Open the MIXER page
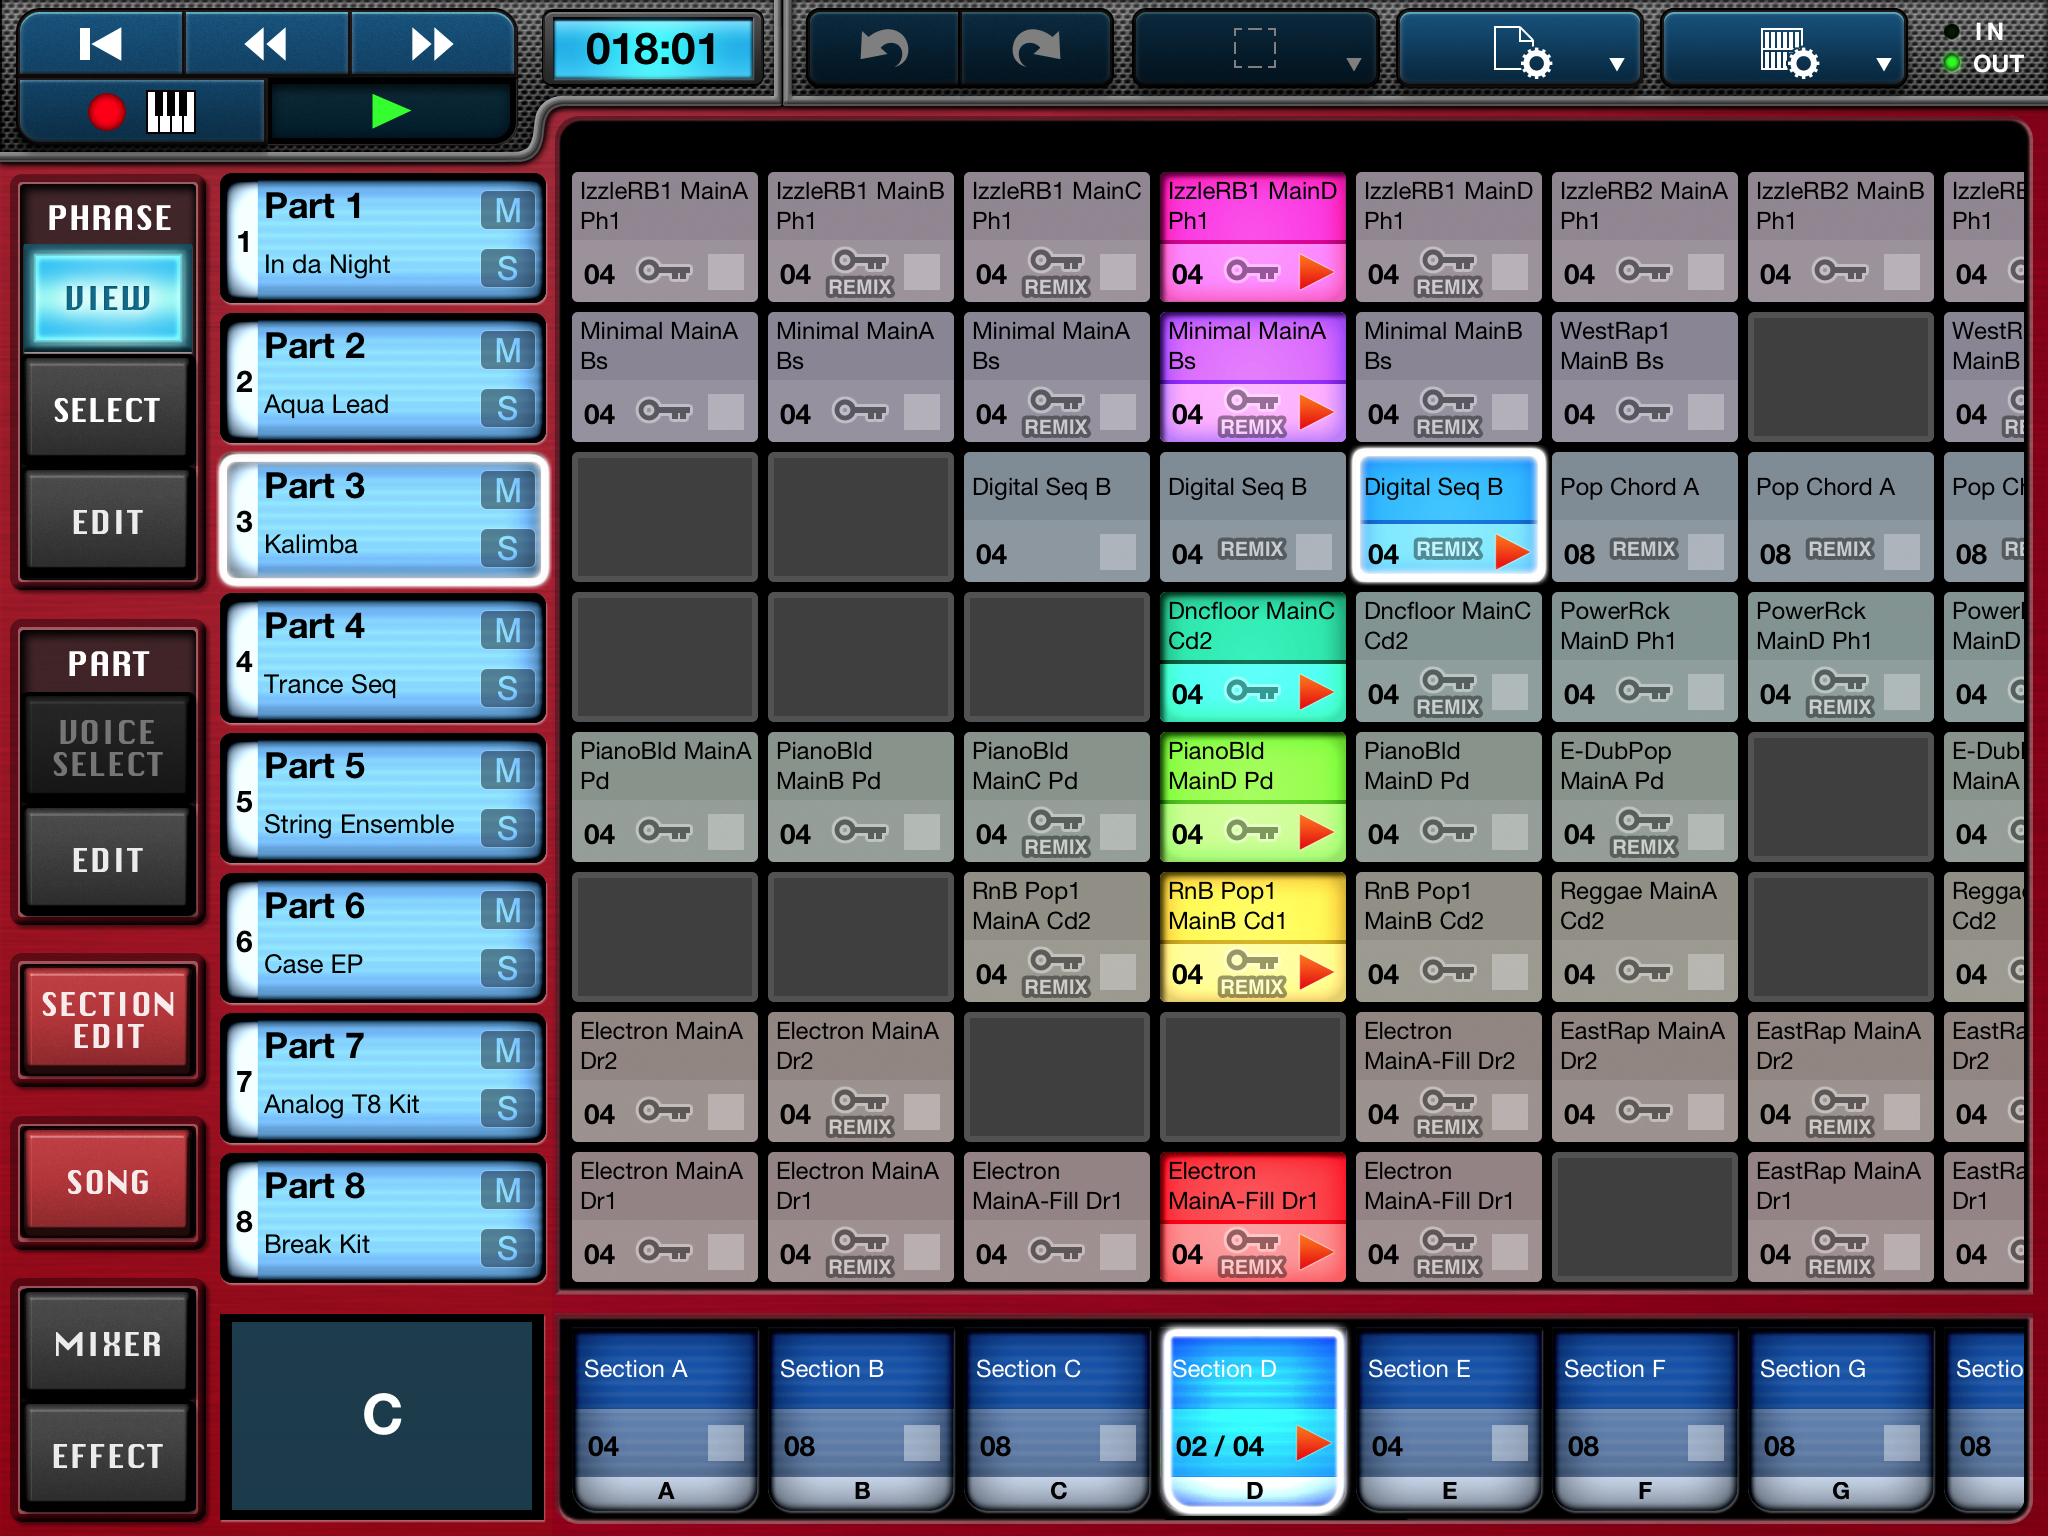 tap(107, 1344)
